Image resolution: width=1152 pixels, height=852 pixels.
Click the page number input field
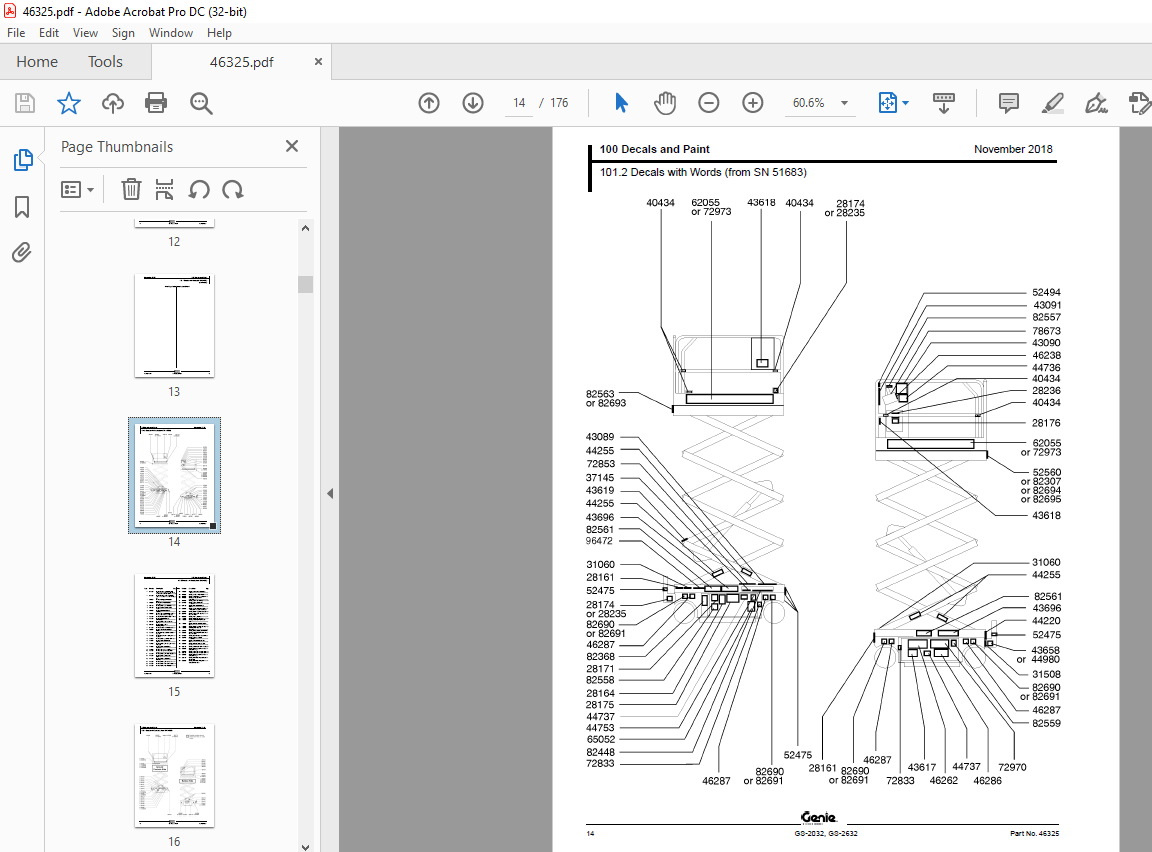[x=519, y=103]
